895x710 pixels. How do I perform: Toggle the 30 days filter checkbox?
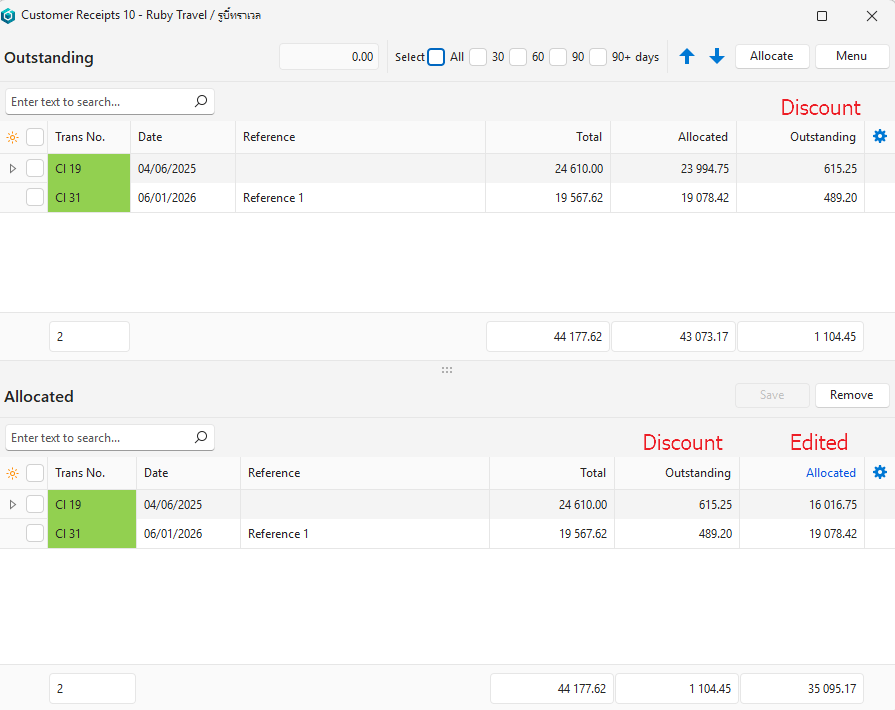(478, 57)
